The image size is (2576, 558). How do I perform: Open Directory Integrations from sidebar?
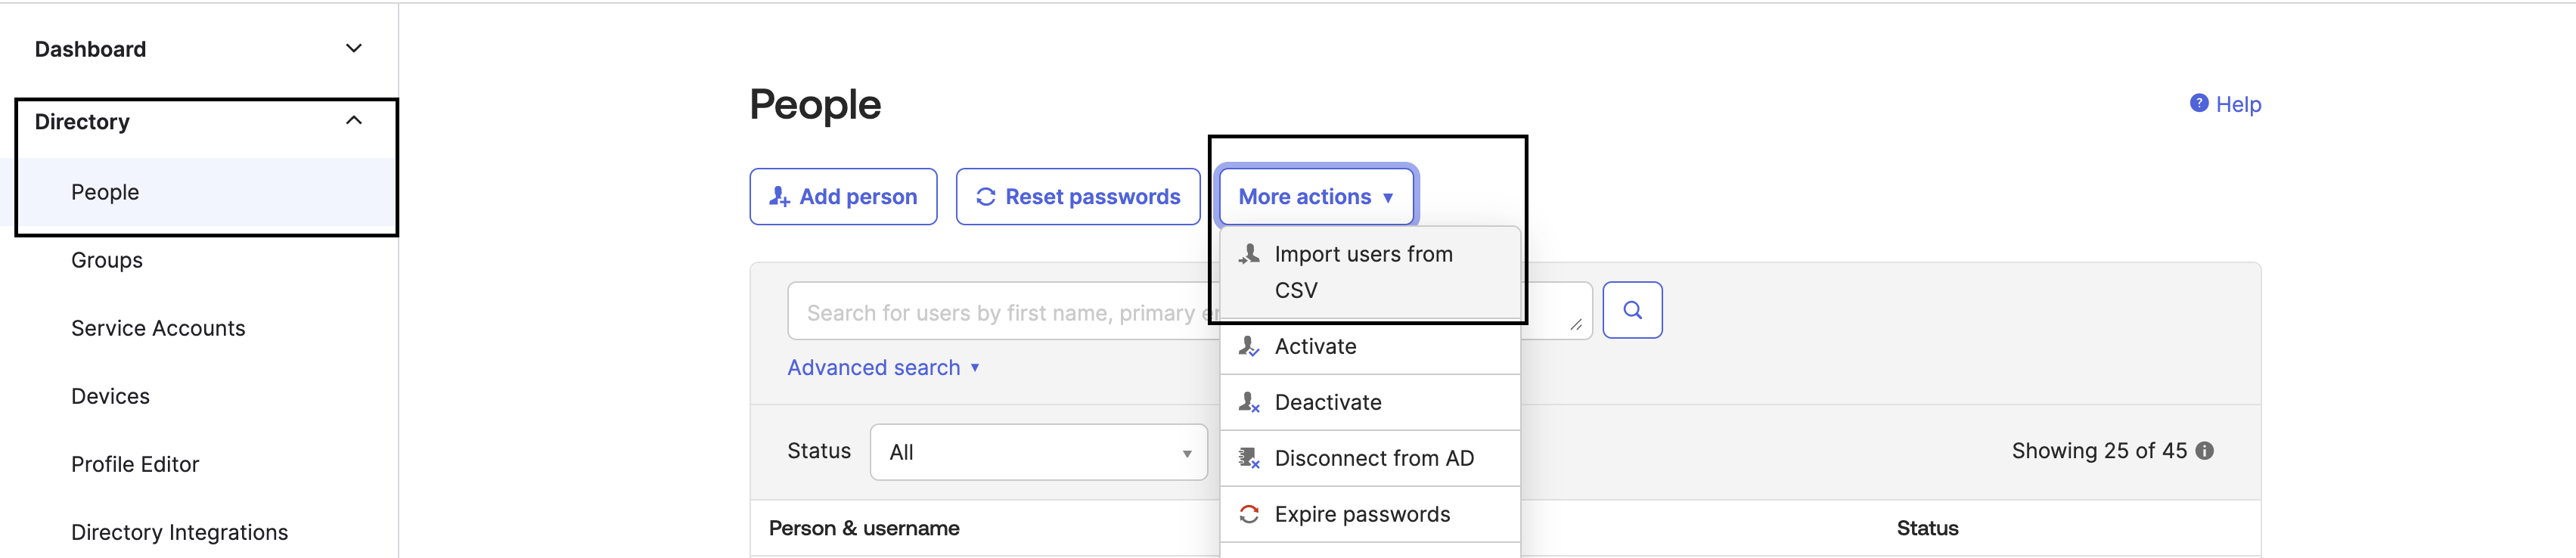click(x=180, y=532)
